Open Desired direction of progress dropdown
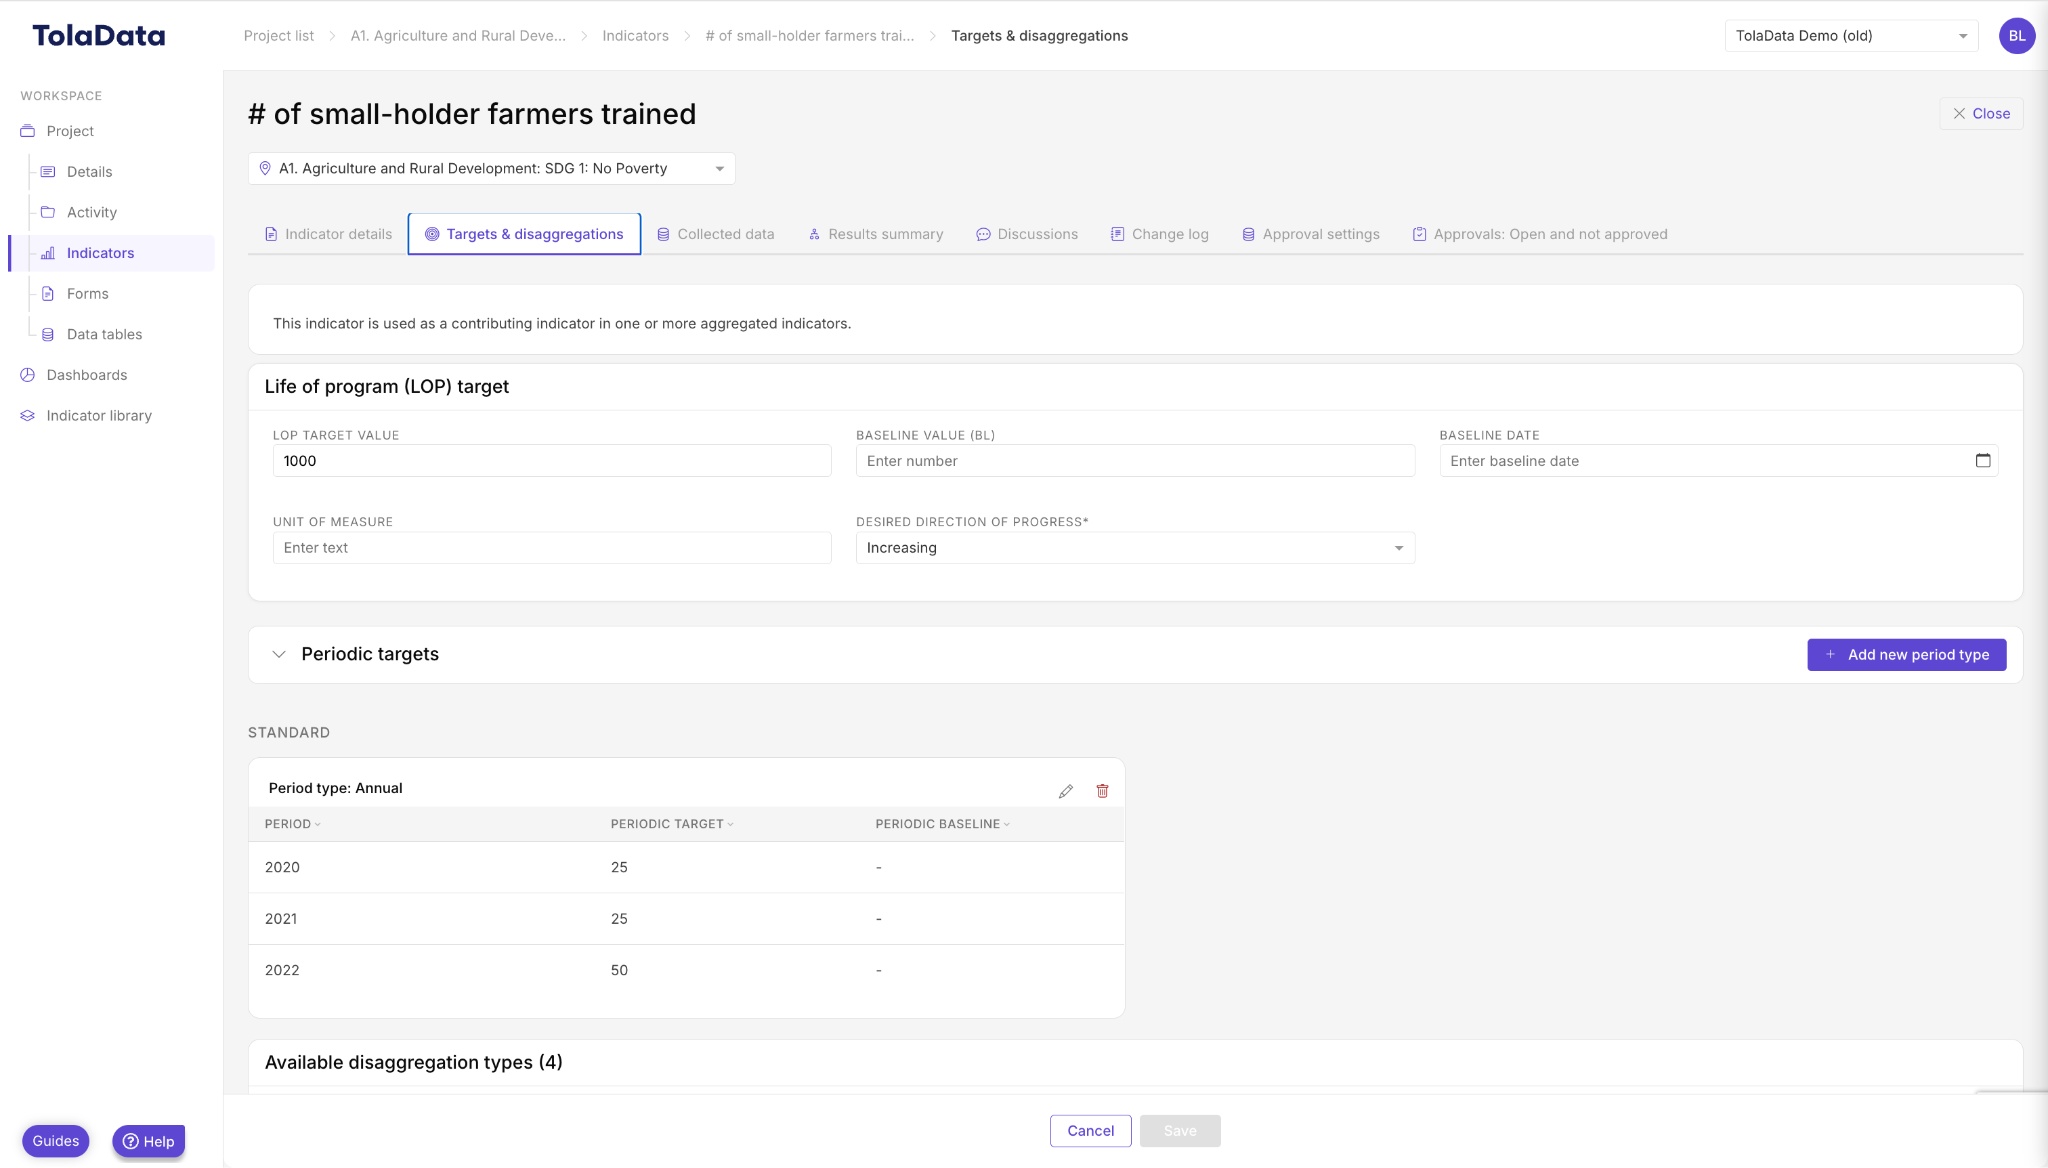Screen dimensions: 2048x1168 (x=1135, y=548)
